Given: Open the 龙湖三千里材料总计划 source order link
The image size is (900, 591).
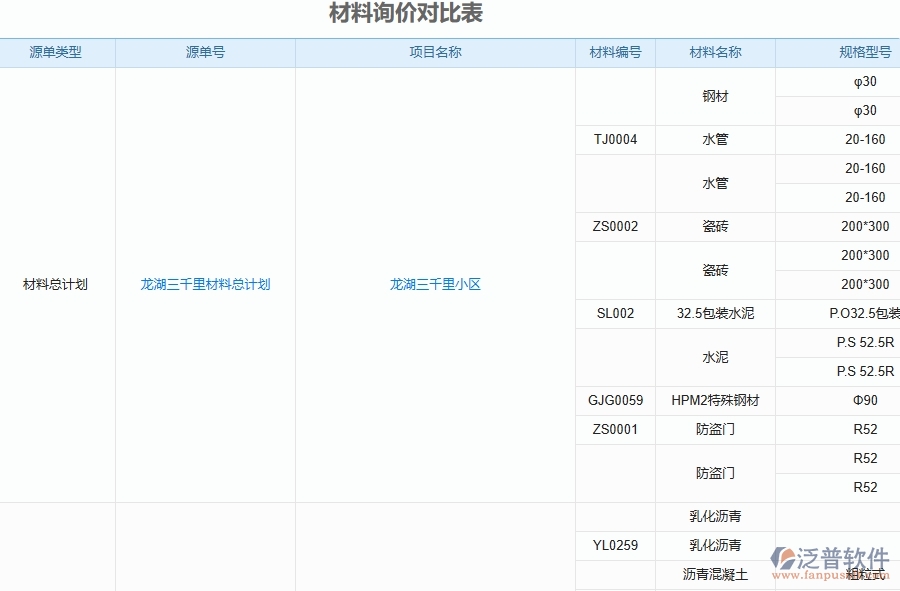Looking at the screenshot, I should pos(205,284).
